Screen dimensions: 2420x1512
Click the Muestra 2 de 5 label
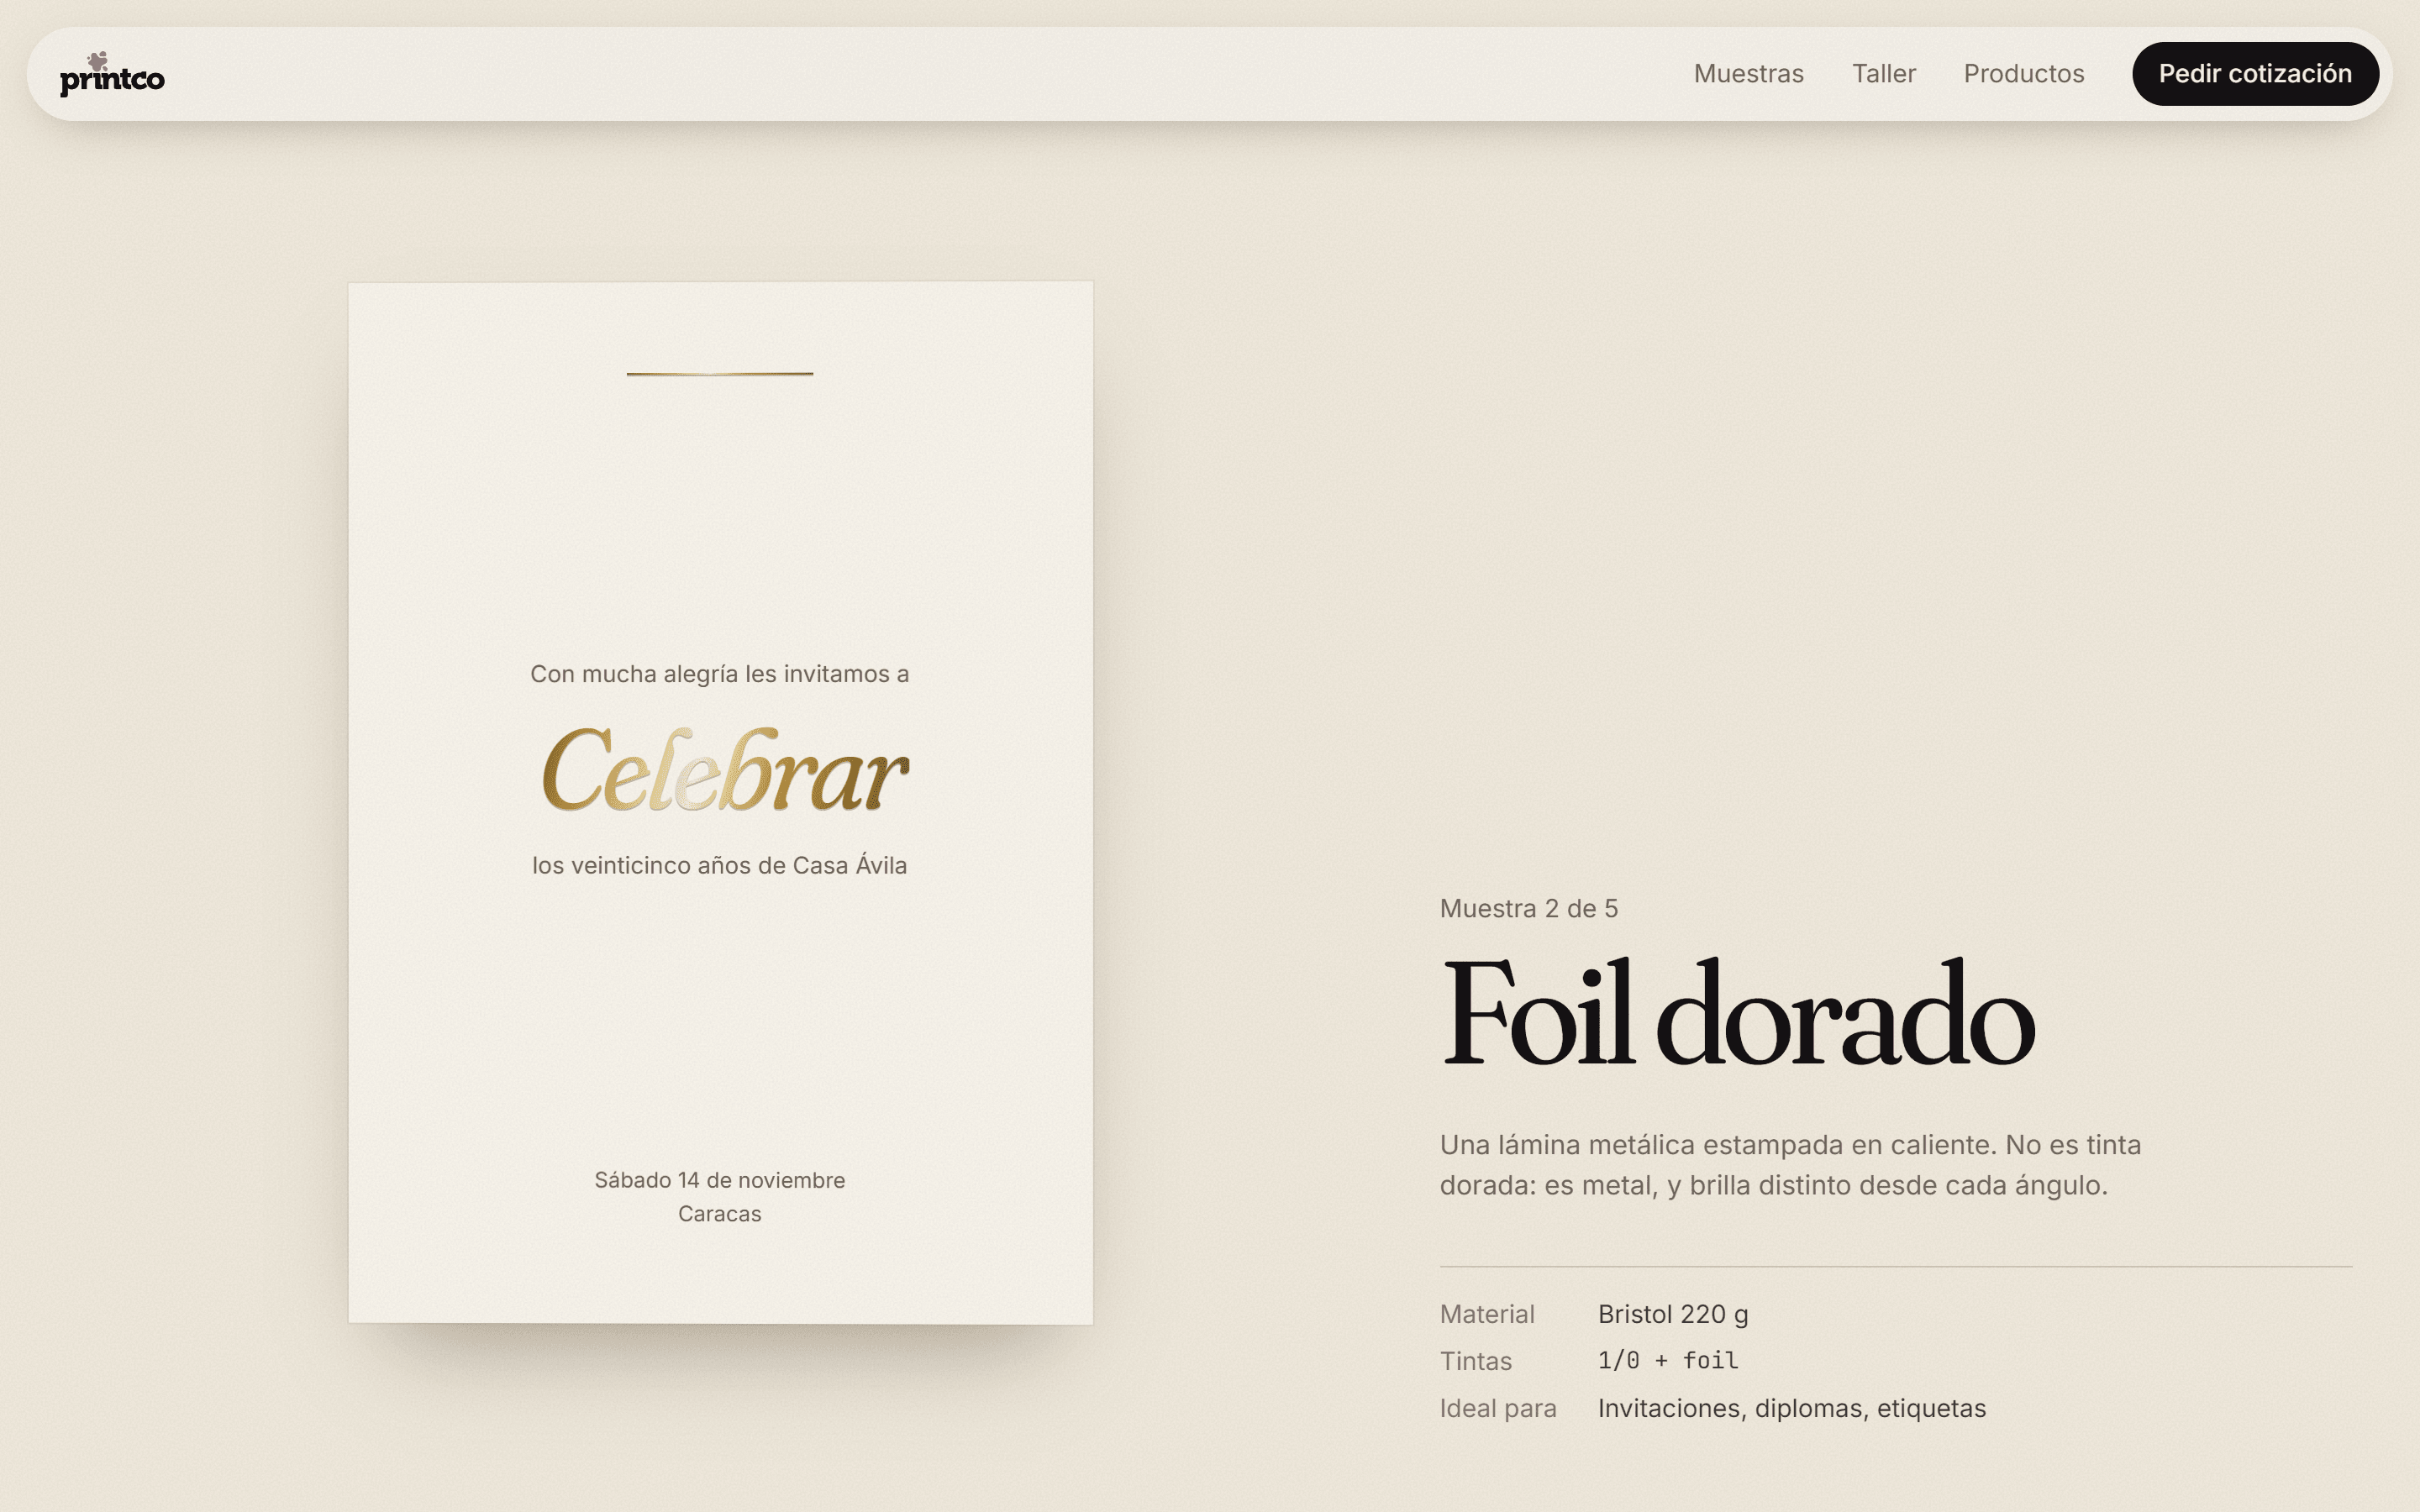click(1528, 908)
